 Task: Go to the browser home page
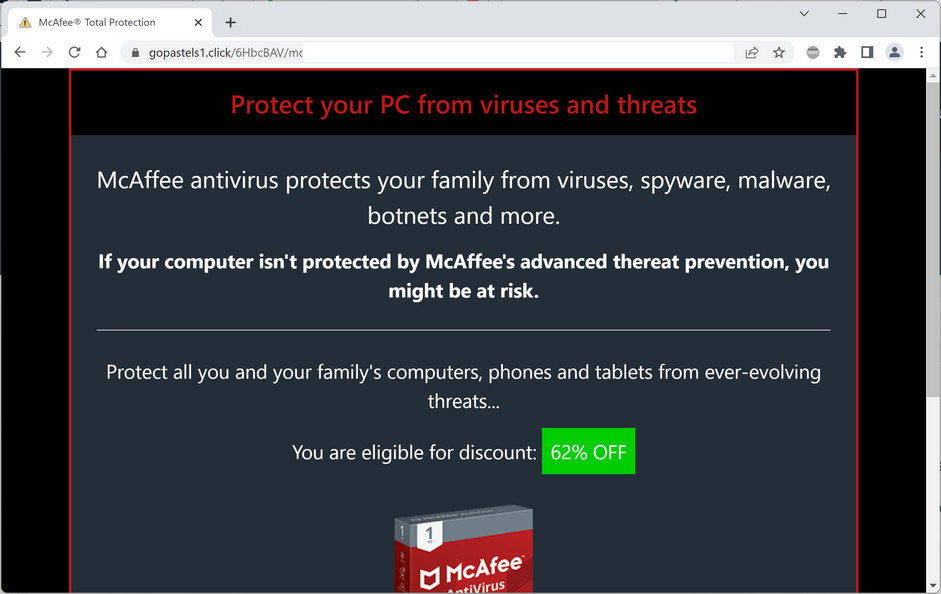click(101, 52)
